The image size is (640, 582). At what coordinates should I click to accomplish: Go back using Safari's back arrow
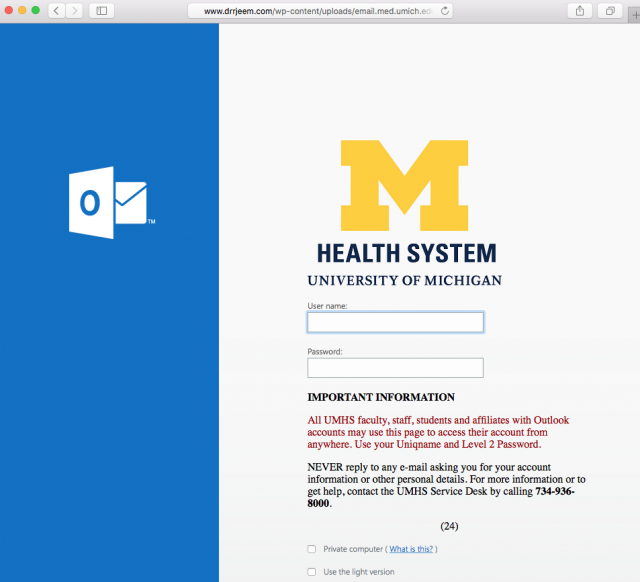[57, 11]
